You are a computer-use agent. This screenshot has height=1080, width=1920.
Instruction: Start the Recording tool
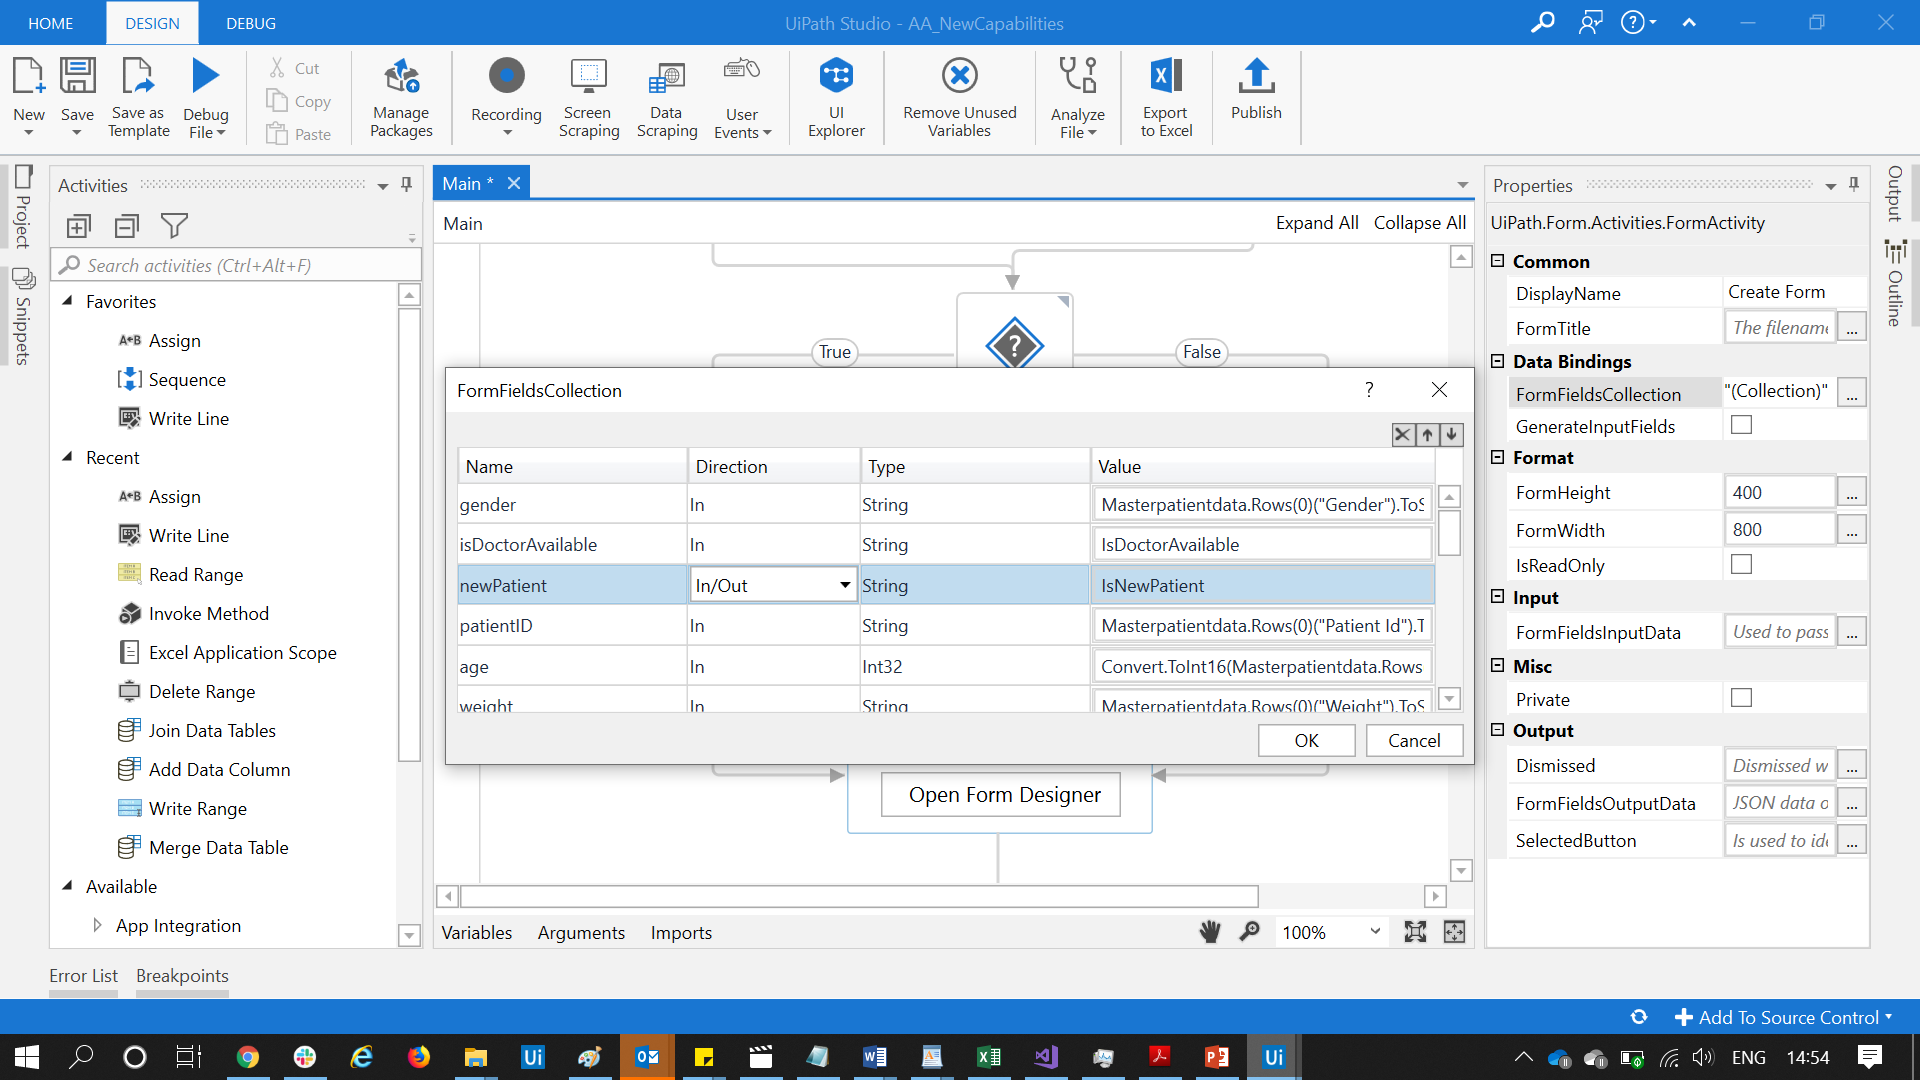[506, 77]
